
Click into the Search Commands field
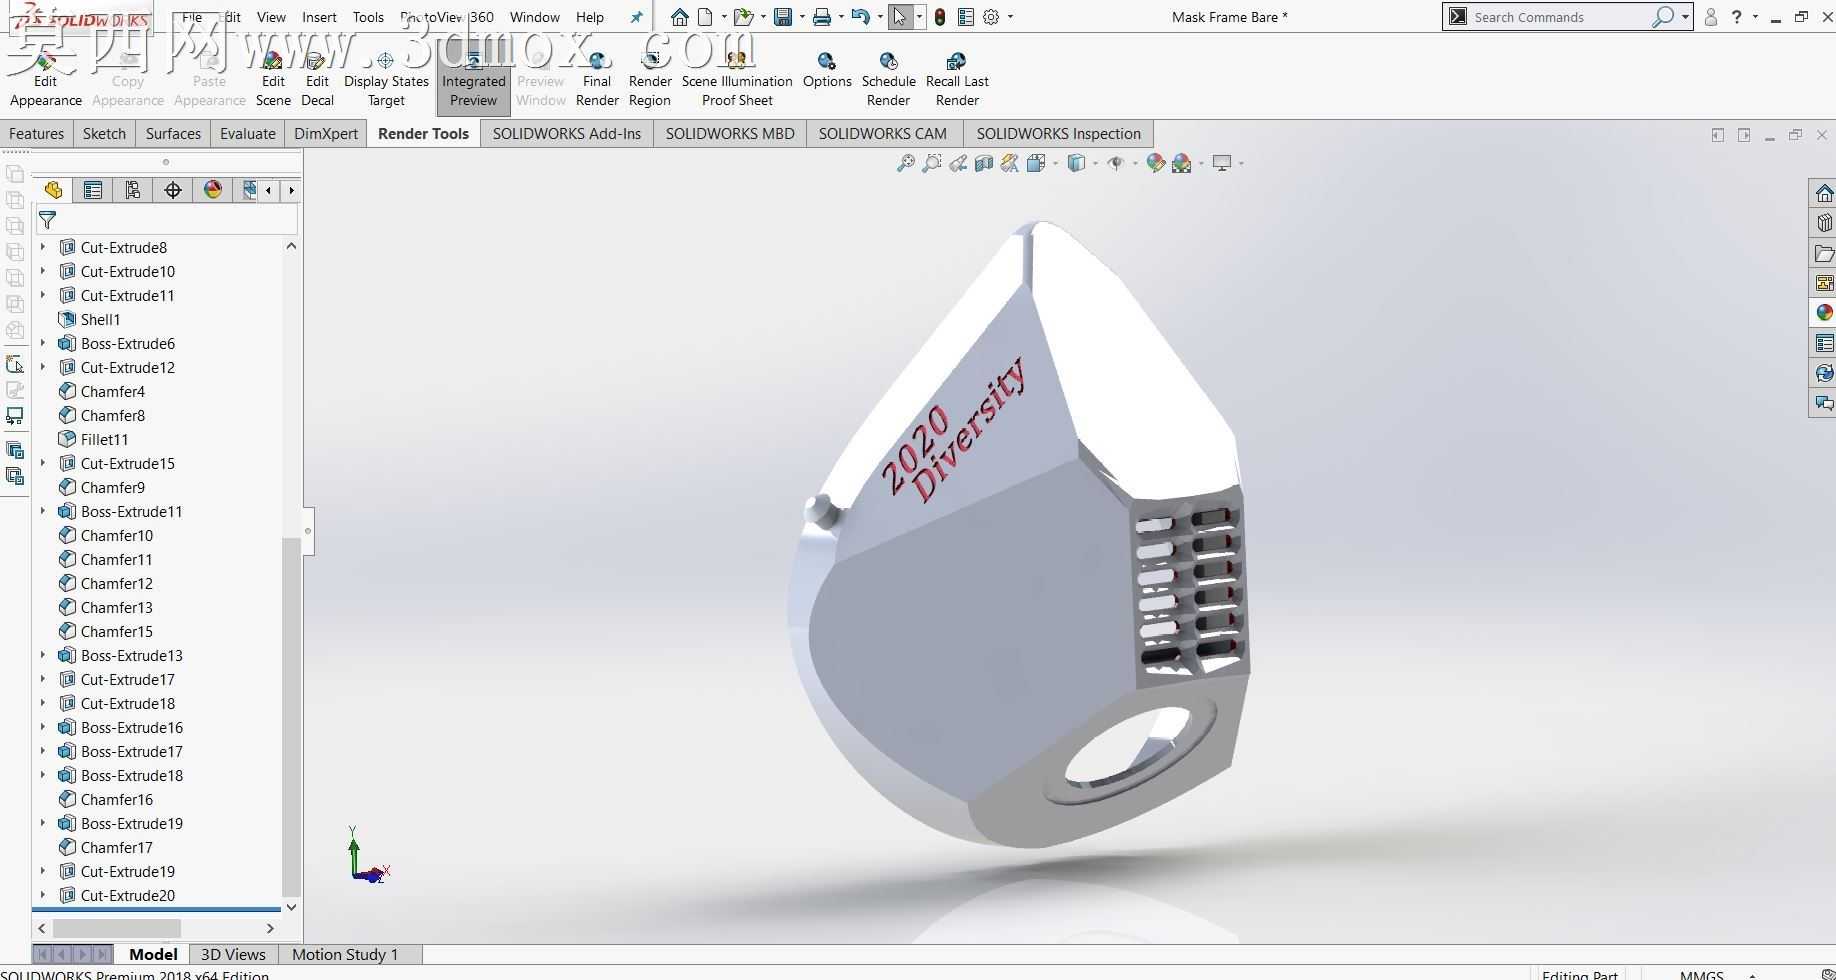1560,17
